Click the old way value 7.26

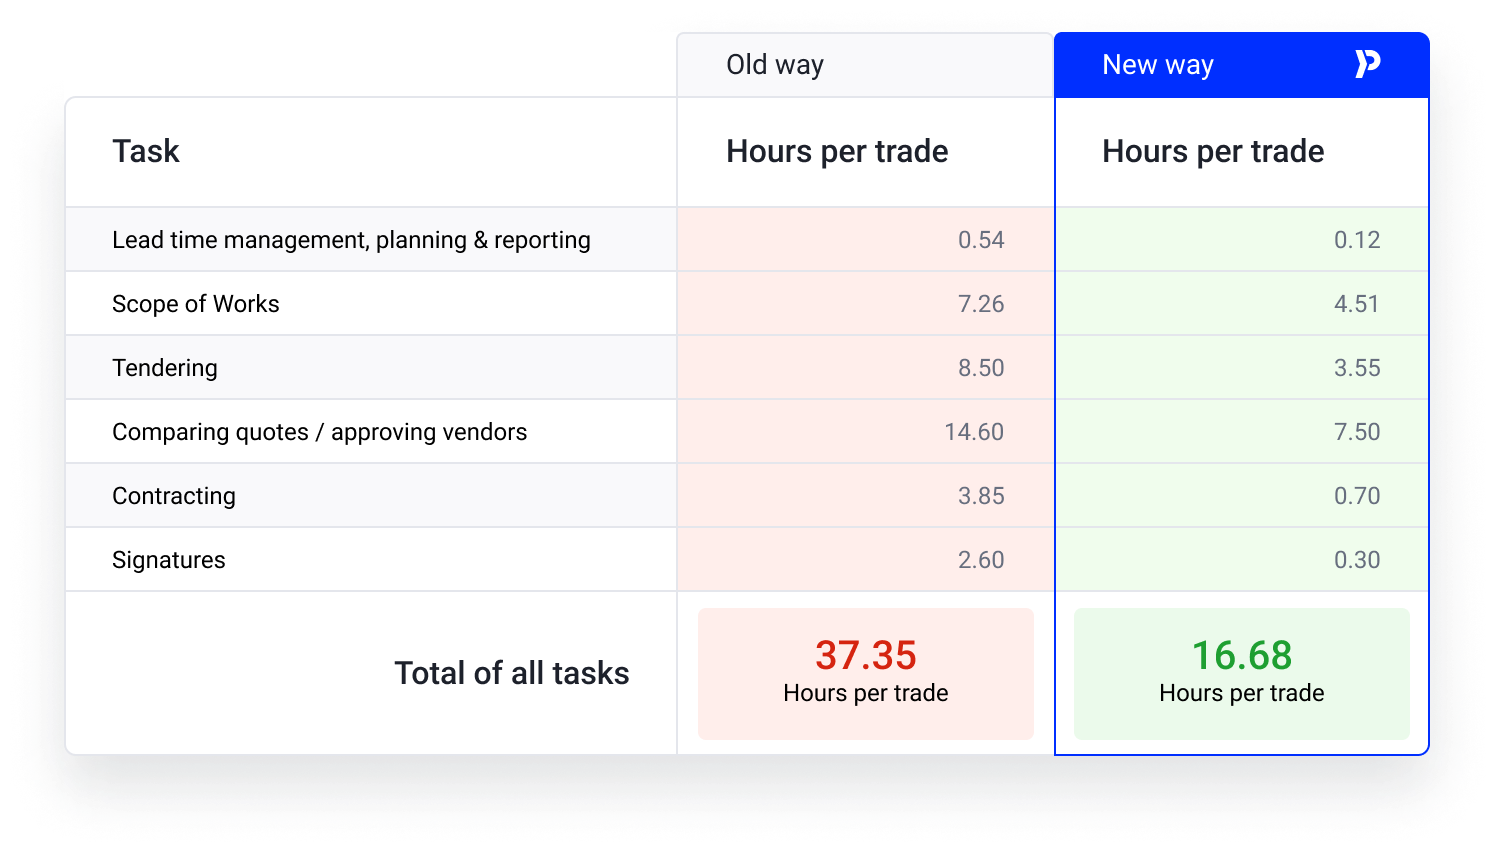pos(981,304)
